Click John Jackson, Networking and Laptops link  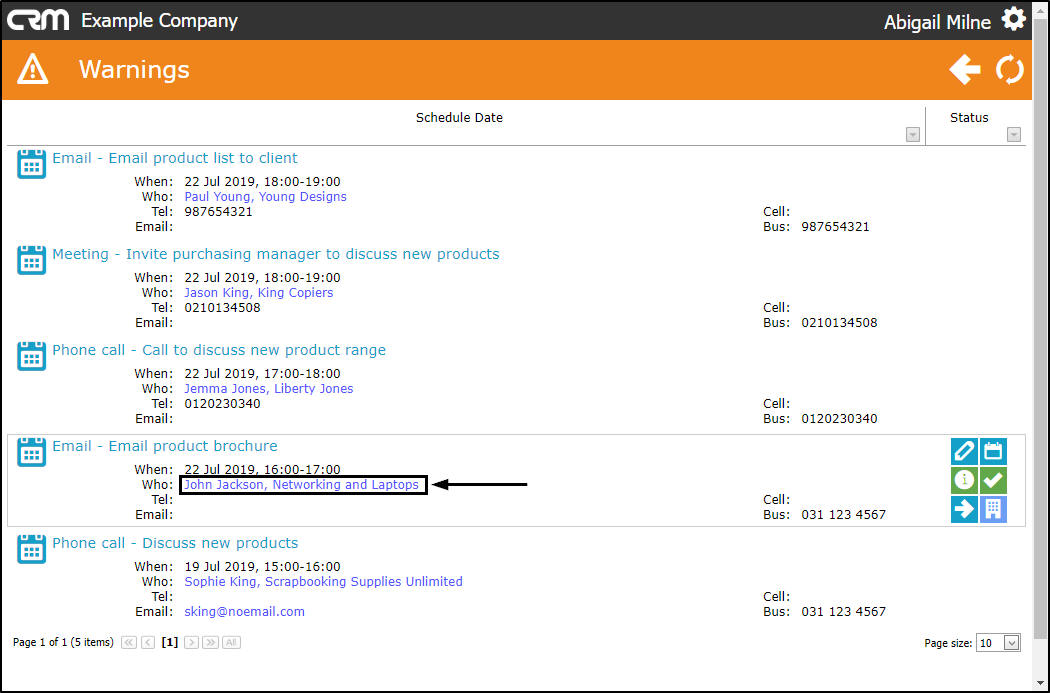tap(301, 485)
